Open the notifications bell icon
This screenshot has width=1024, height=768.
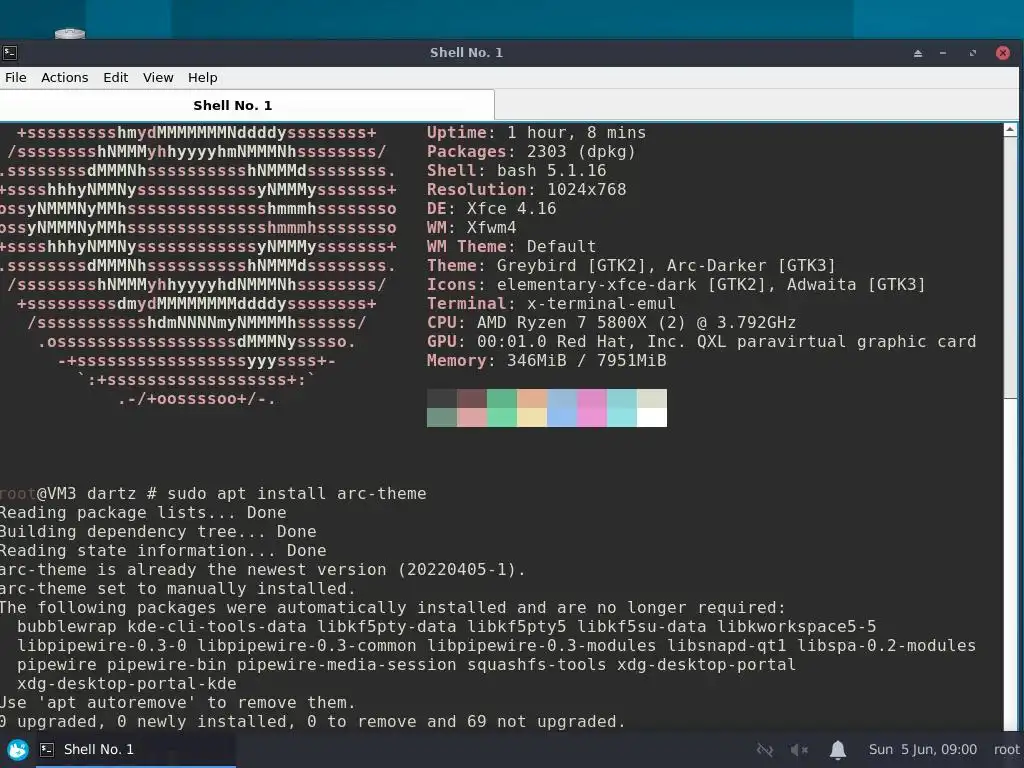[x=838, y=750]
